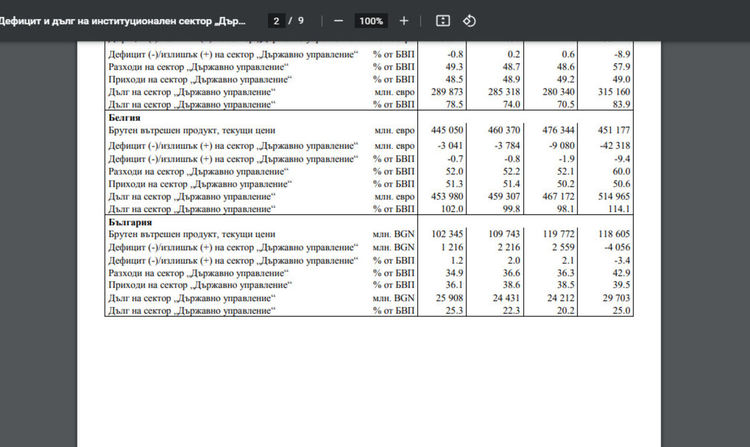
Task: Rotate the document with the rotate icon
Action: point(468,21)
